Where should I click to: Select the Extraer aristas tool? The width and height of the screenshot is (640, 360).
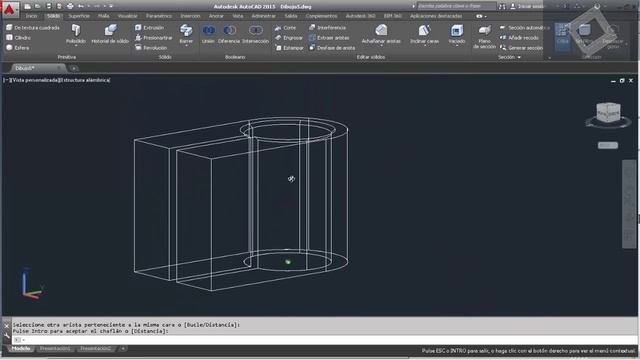click(329, 38)
